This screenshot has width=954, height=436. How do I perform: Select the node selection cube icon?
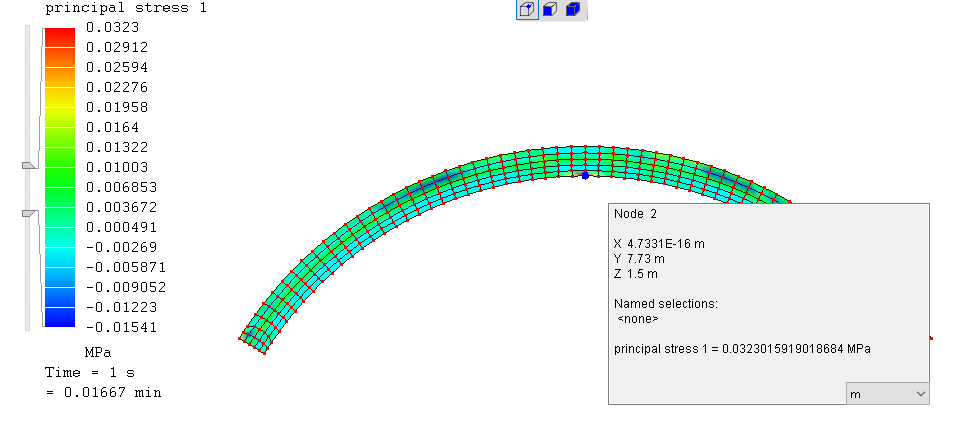(x=527, y=9)
